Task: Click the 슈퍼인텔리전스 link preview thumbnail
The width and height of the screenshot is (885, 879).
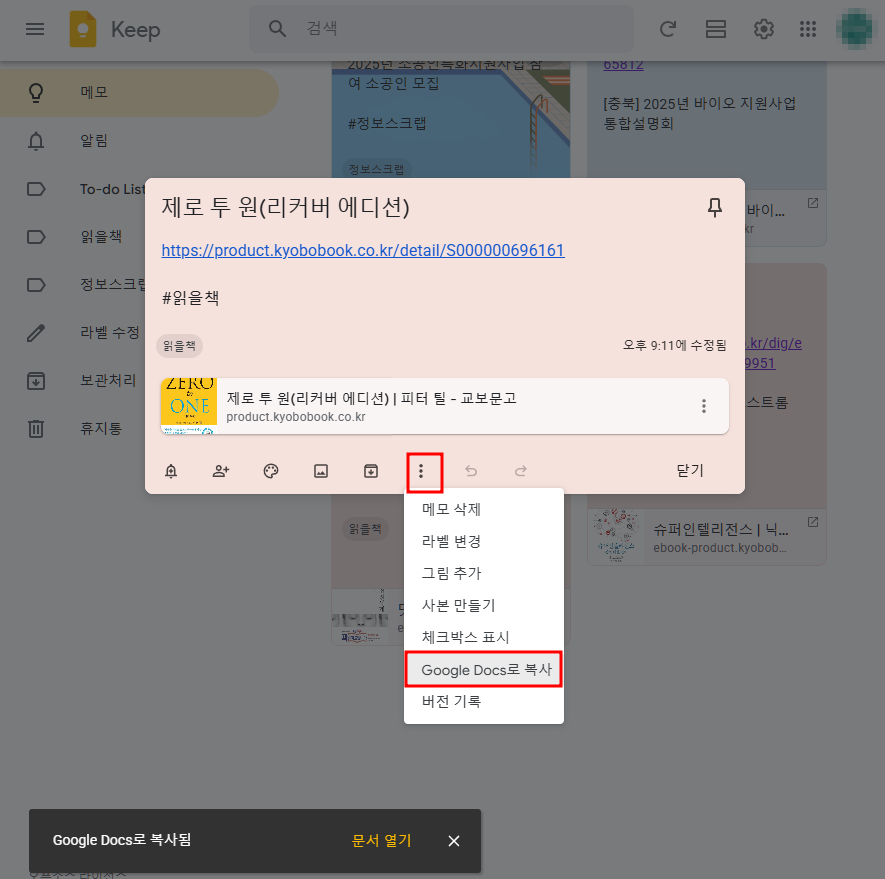Action: tap(616, 536)
